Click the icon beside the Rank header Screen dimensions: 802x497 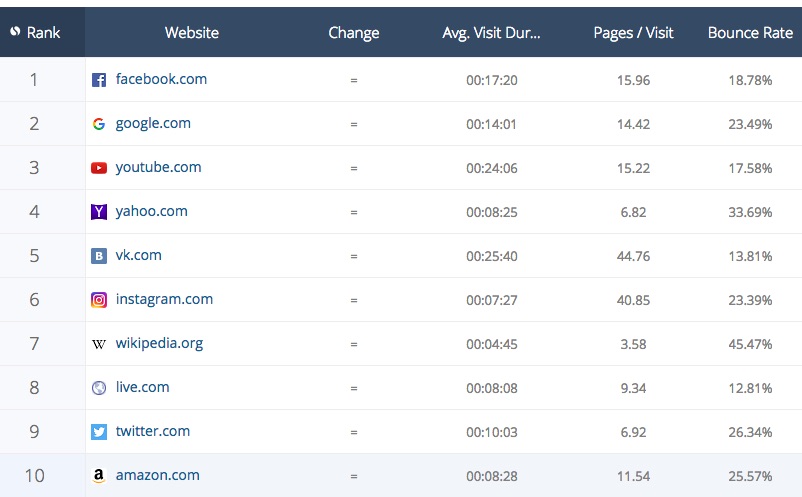(x=15, y=32)
